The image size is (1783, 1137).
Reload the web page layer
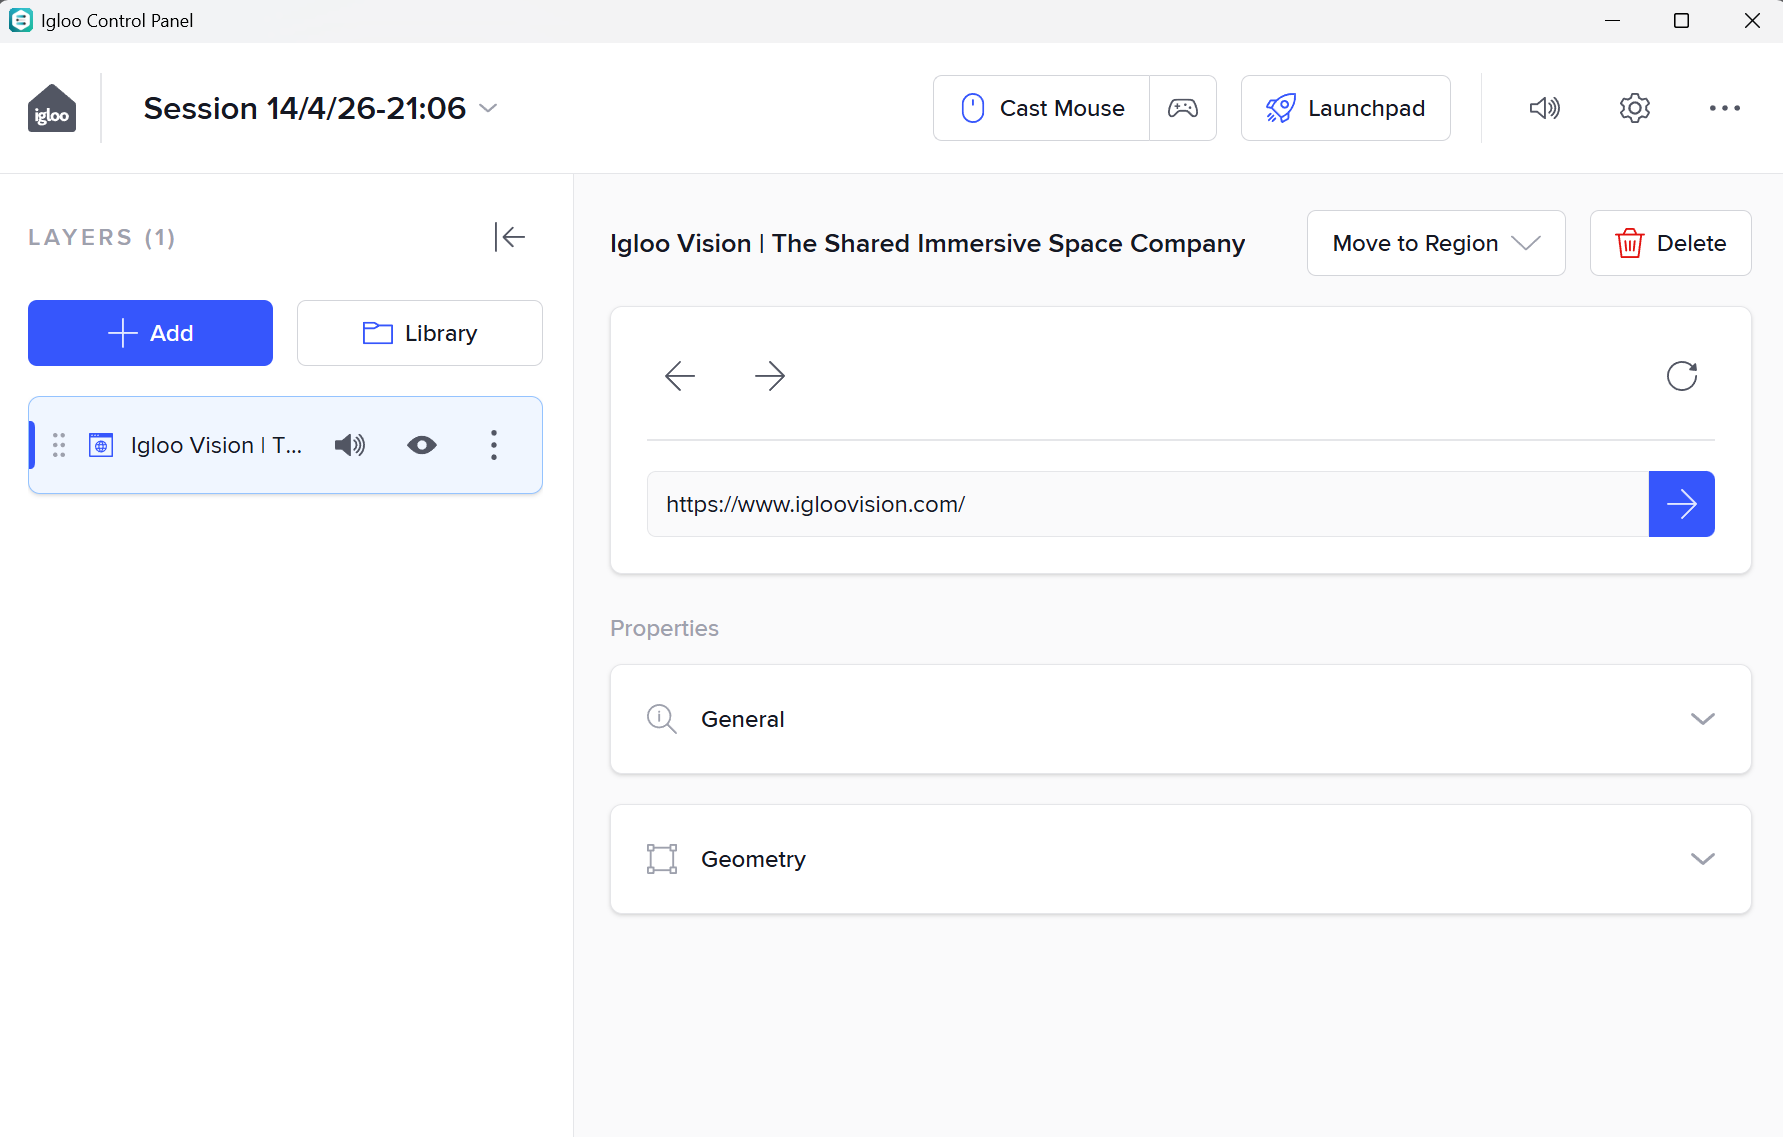1682,376
